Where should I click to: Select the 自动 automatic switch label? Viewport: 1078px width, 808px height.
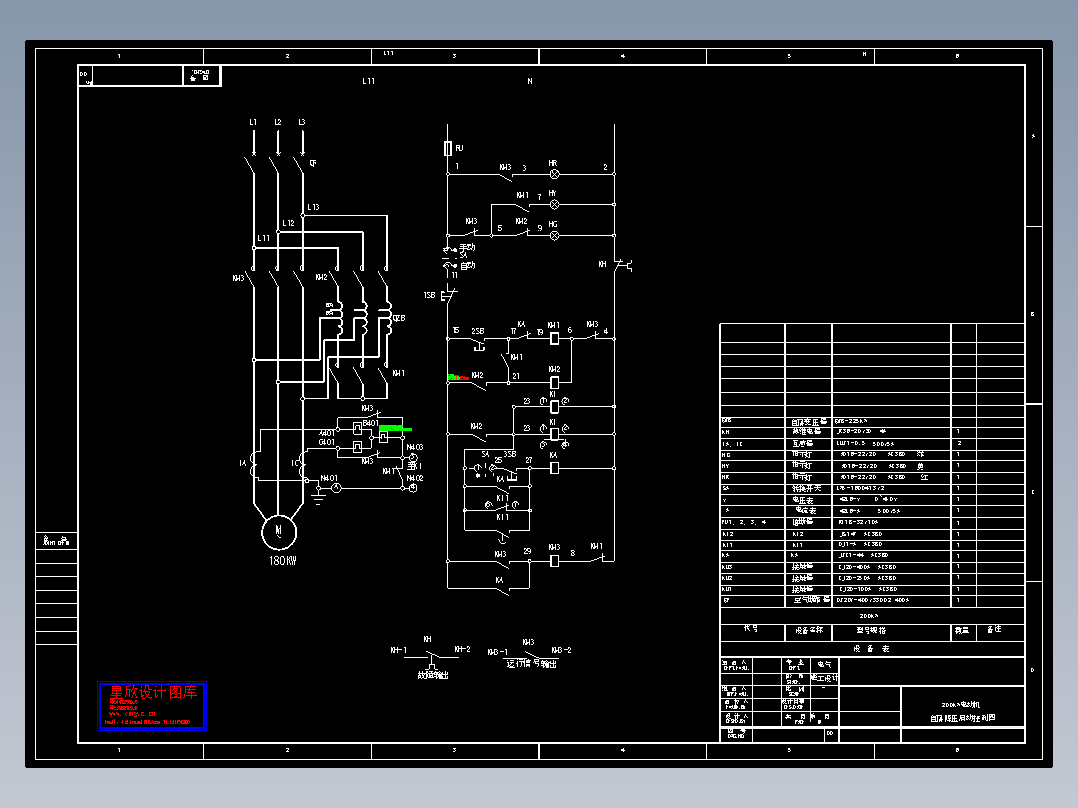pos(468,265)
